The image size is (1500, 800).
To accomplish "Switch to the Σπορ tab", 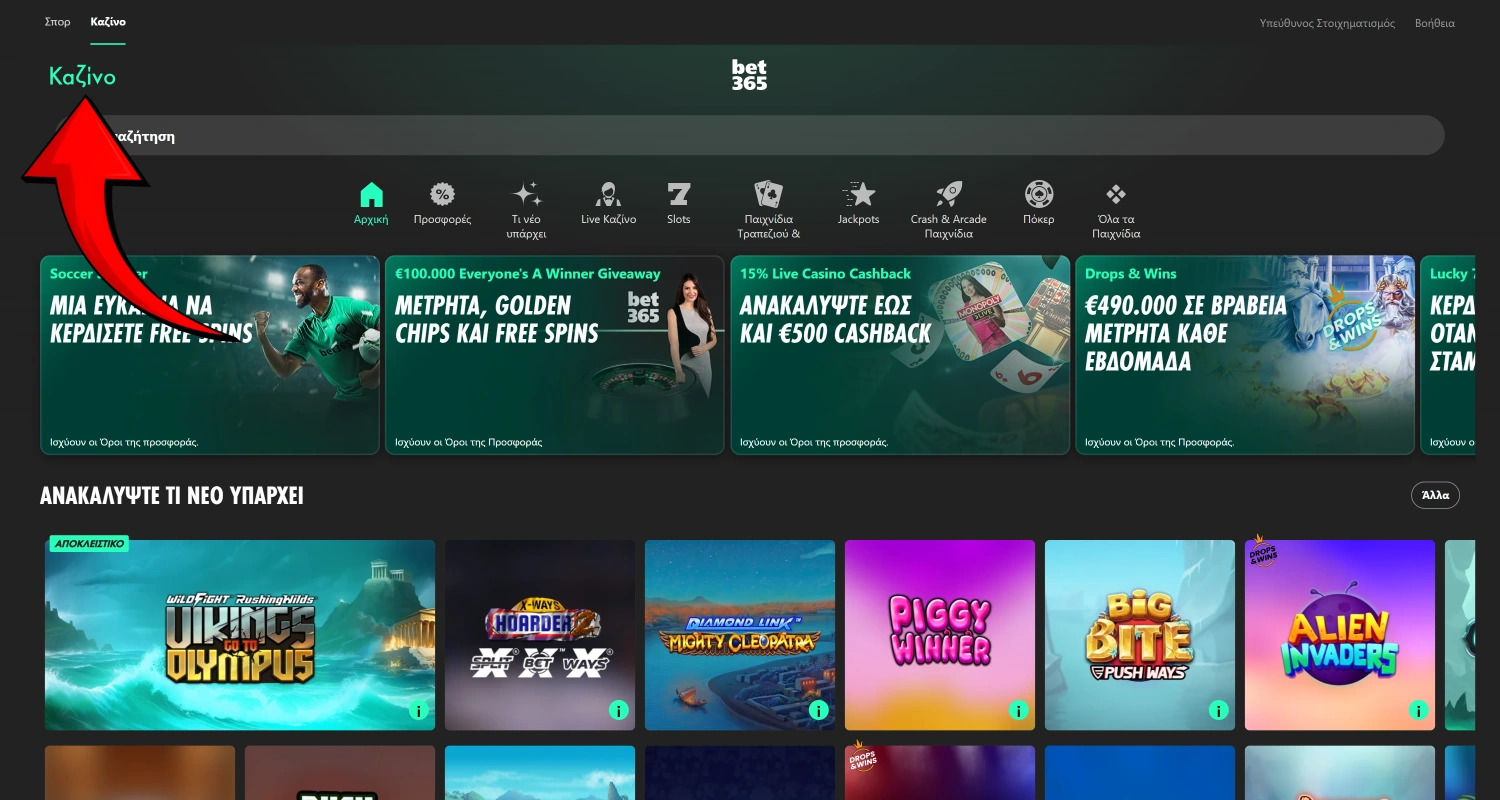I will (58, 22).
